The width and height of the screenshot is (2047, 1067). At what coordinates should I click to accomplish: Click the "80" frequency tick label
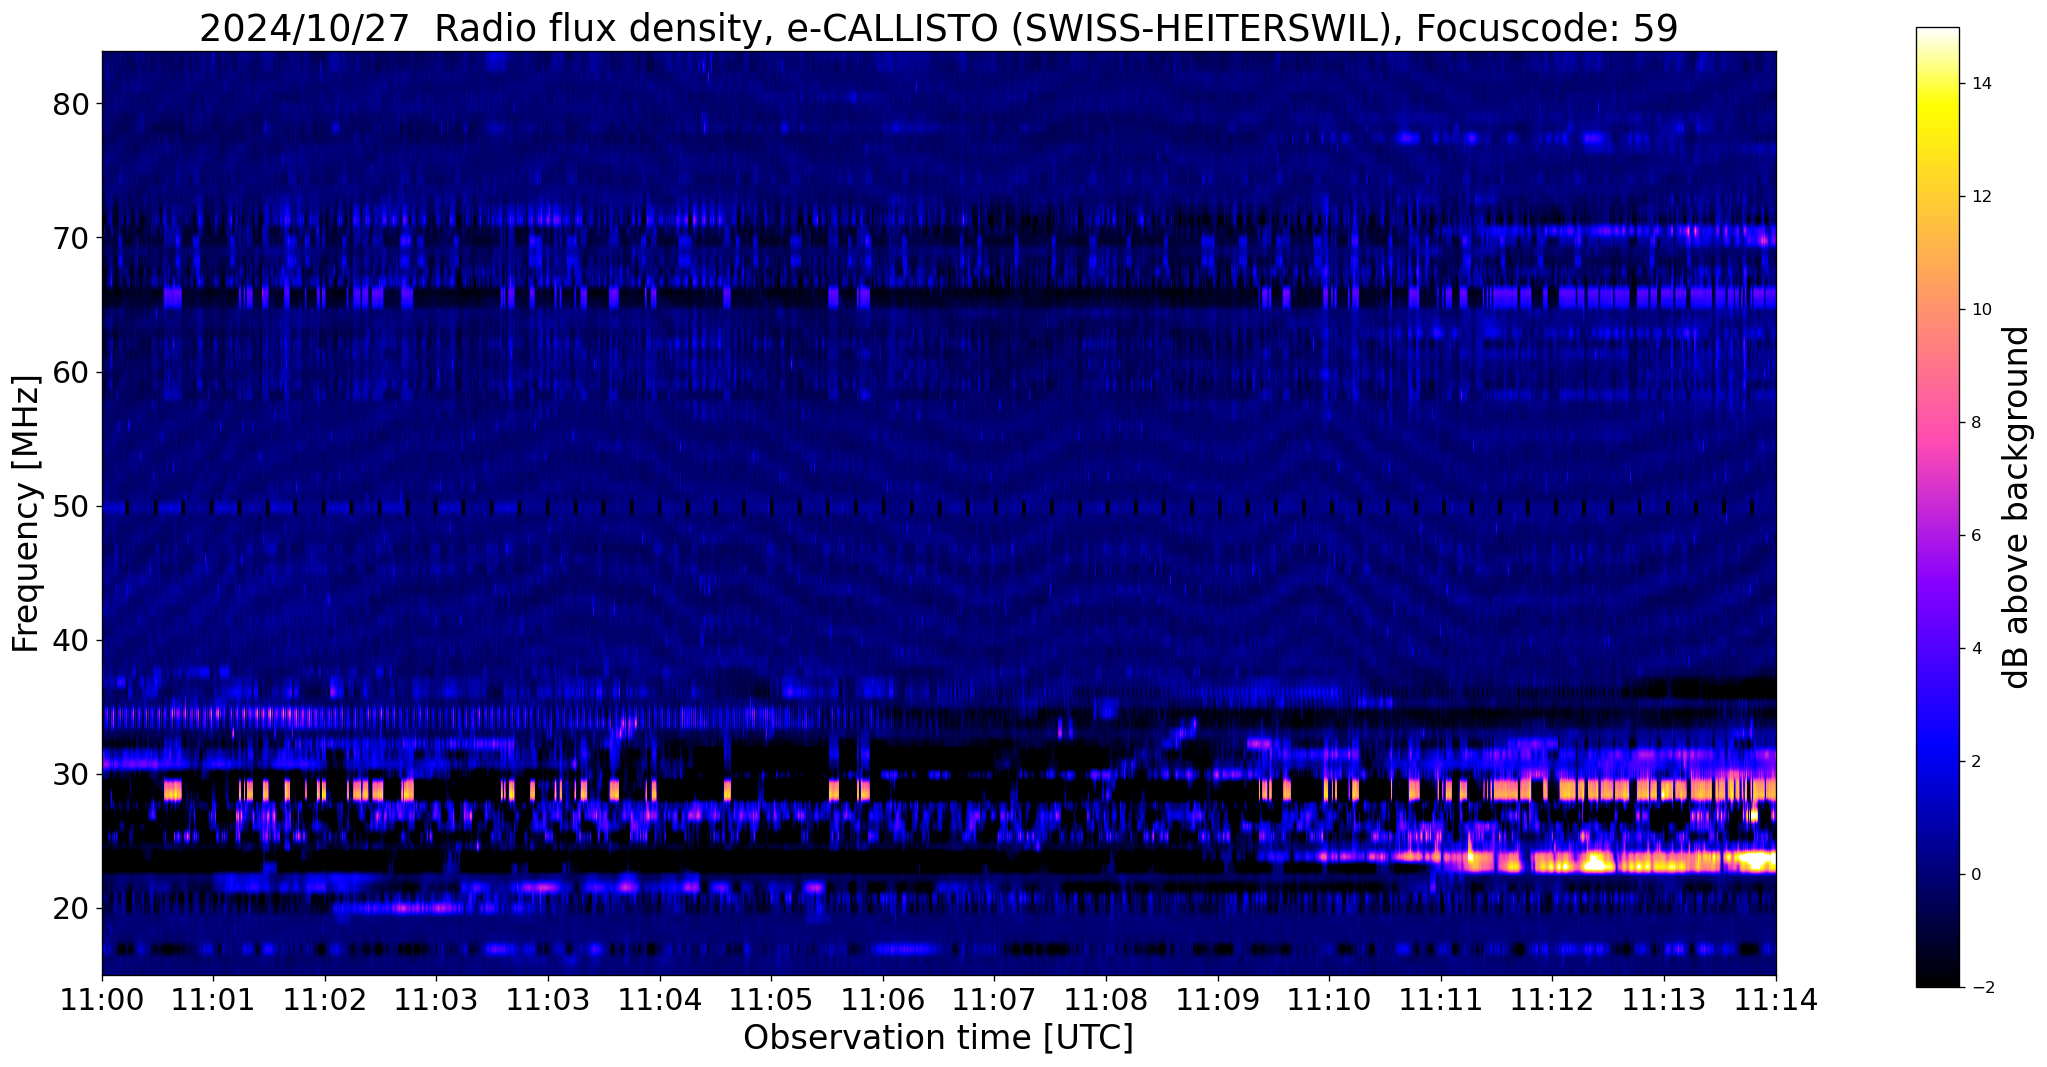click(x=69, y=104)
